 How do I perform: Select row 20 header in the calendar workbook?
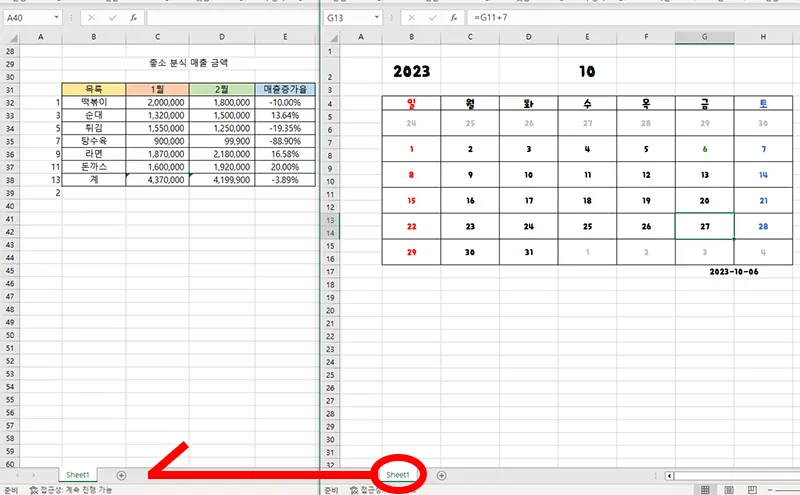click(x=331, y=311)
